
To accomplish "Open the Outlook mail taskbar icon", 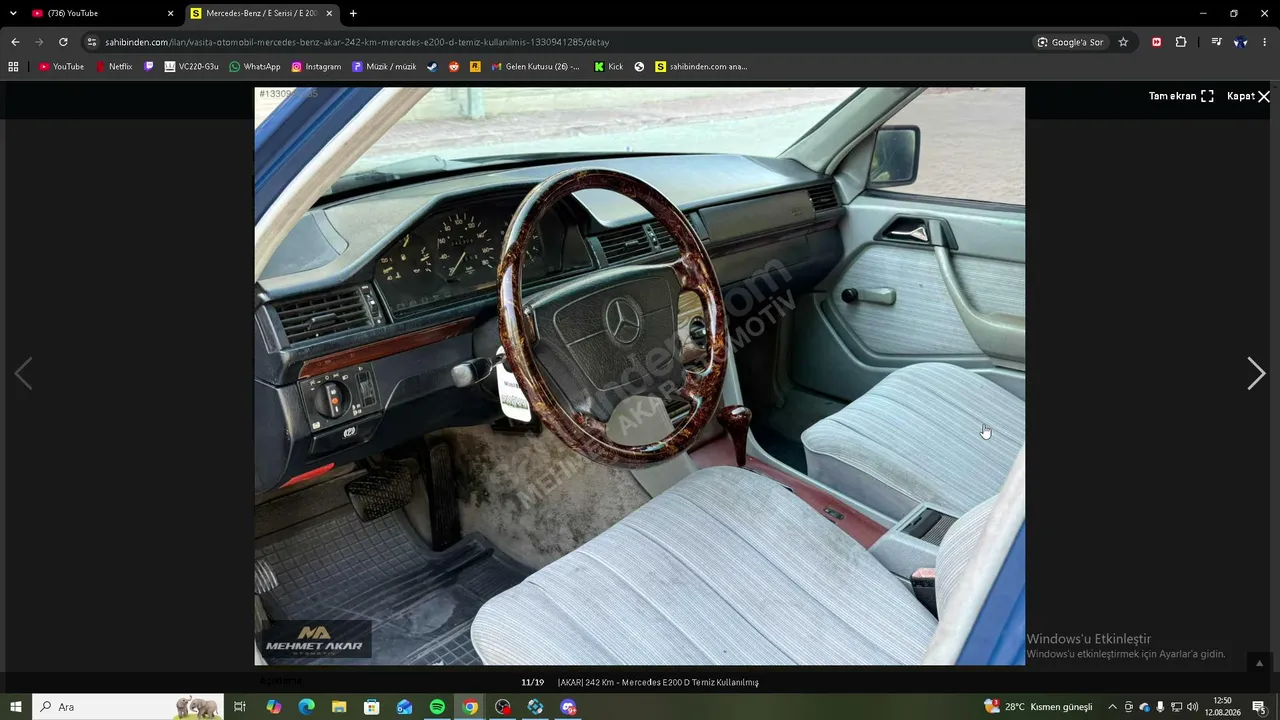I will click(x=404, y=707).
